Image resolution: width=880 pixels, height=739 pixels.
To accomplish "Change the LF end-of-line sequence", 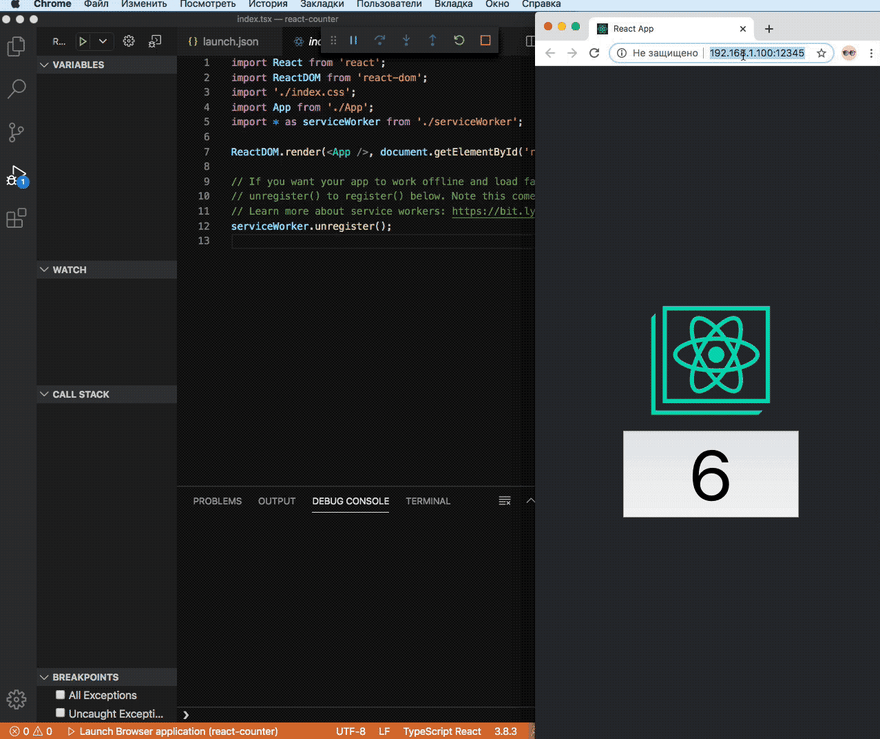I will point(384,731).
